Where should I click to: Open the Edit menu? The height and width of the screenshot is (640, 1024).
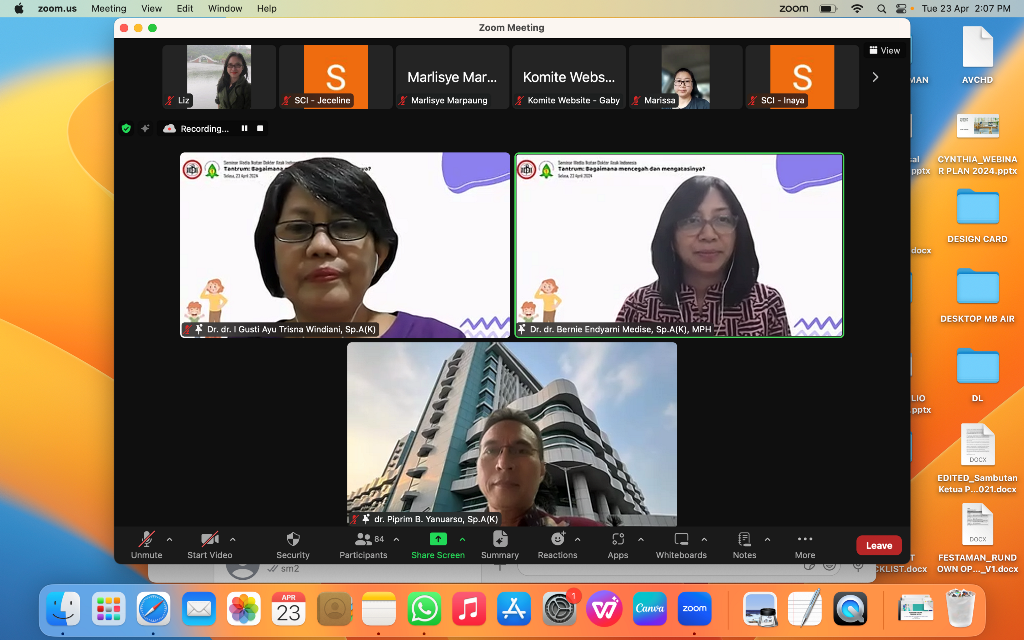(185, 8)
